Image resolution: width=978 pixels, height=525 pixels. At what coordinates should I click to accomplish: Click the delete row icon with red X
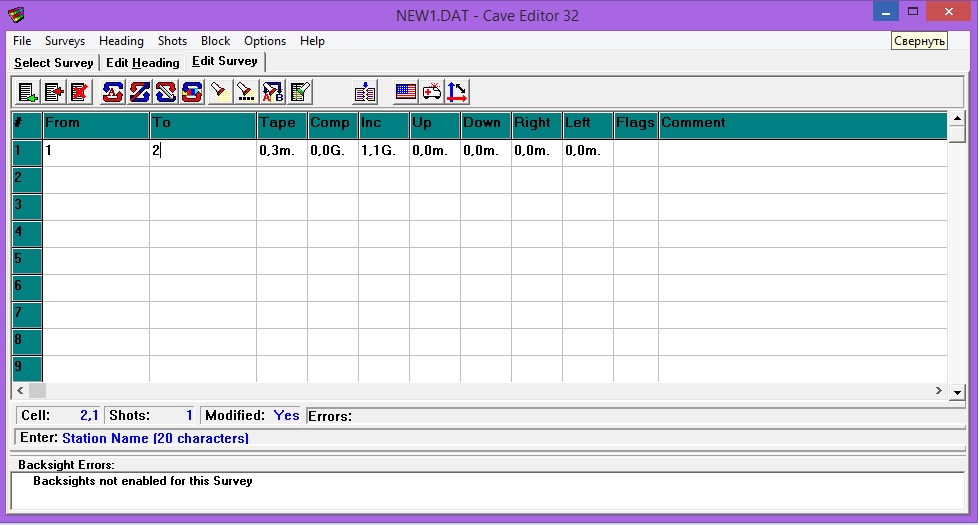80,93
